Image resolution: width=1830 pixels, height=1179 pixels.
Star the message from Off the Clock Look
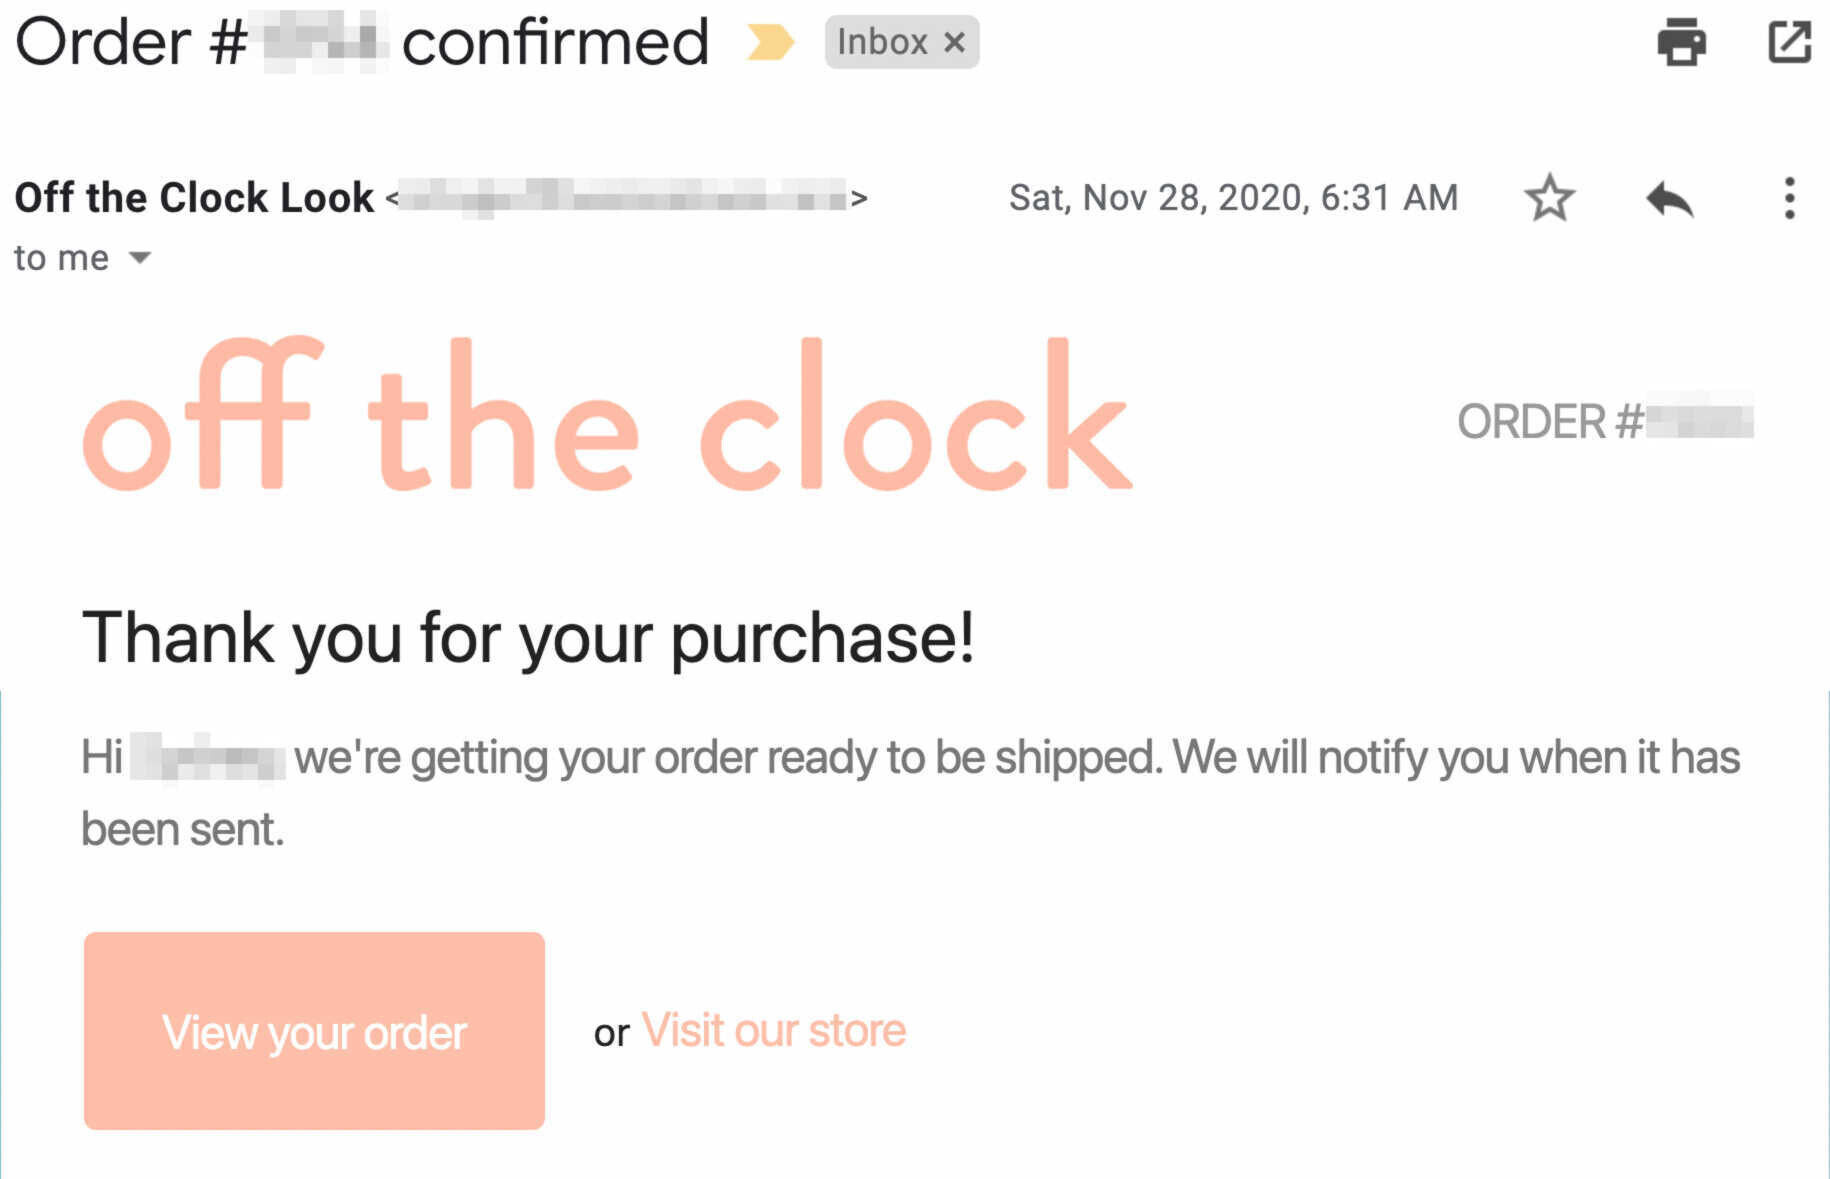point(1549,197)
